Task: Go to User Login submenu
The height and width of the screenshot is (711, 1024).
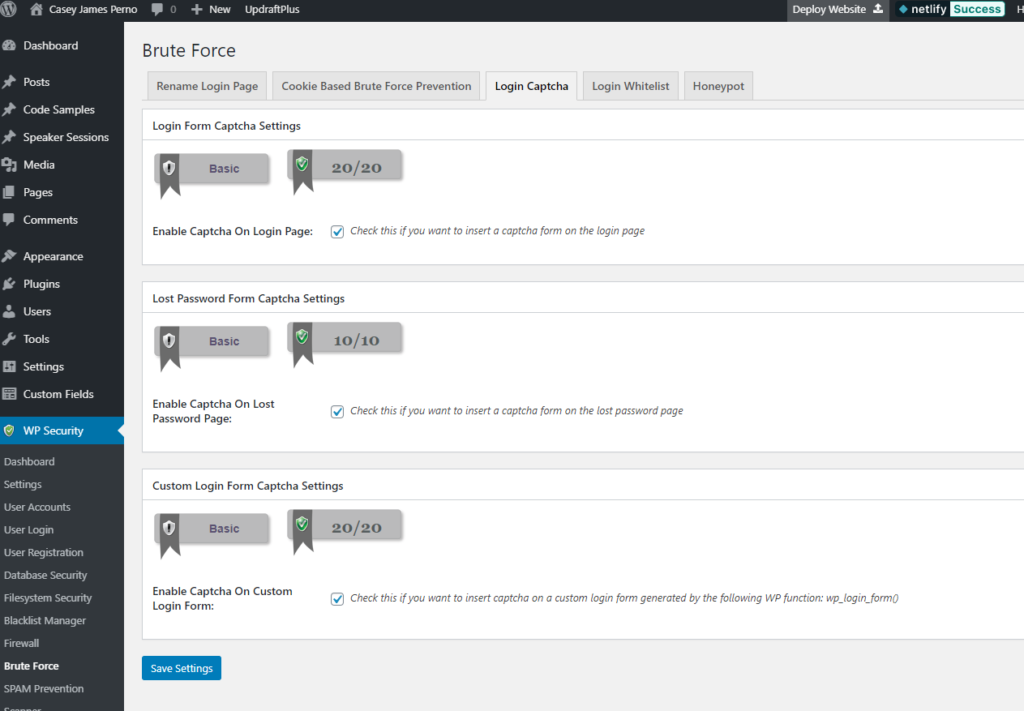Action: point(29,530)
